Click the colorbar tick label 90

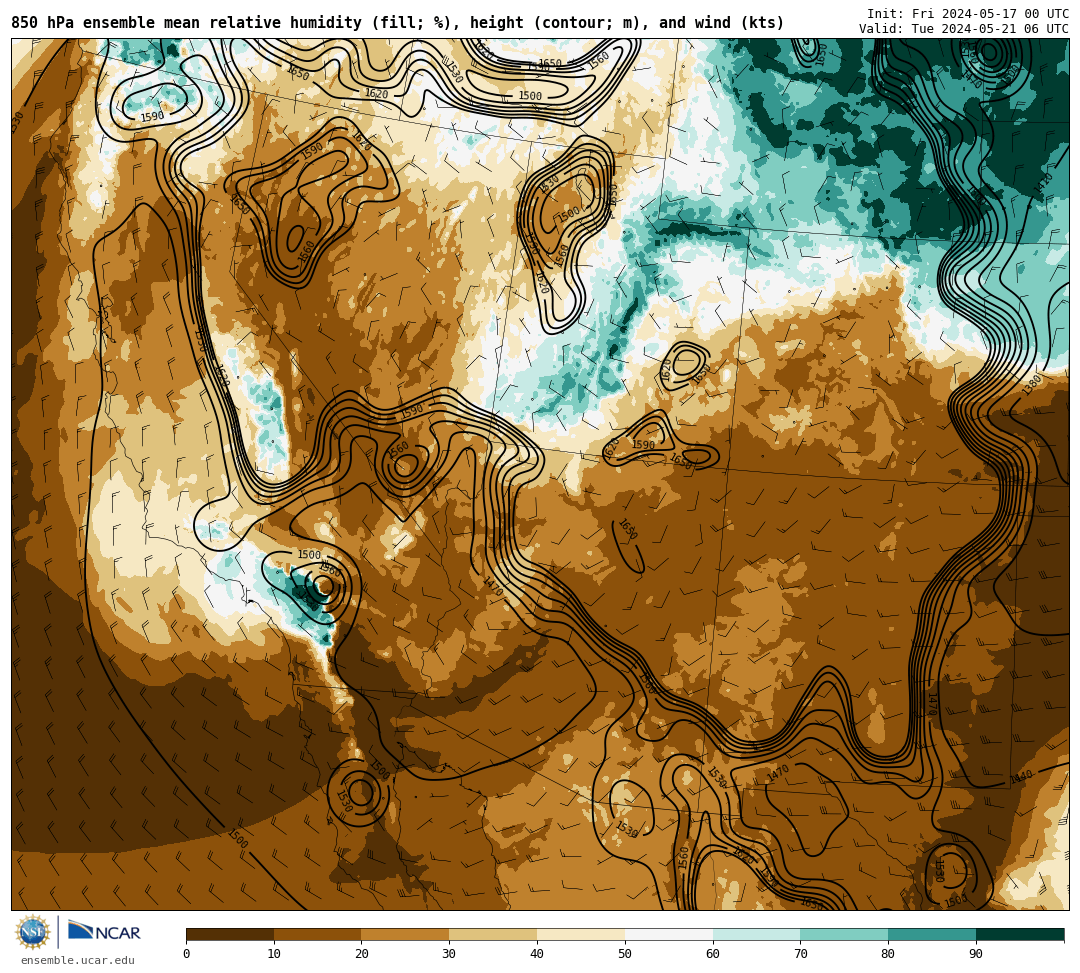976,954
